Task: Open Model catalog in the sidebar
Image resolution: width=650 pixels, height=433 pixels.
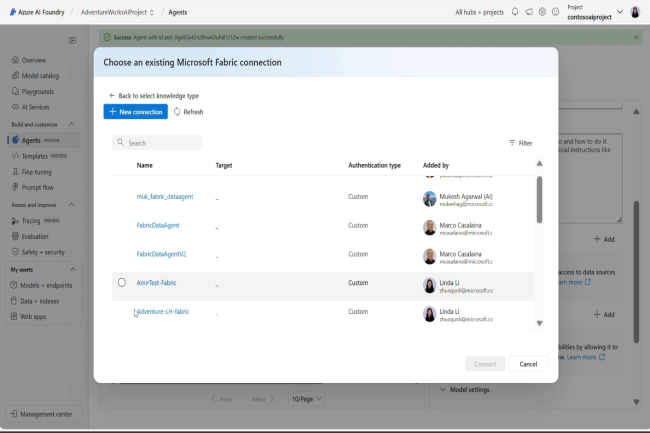Action: pyautogui.click(x=36, y=75)
